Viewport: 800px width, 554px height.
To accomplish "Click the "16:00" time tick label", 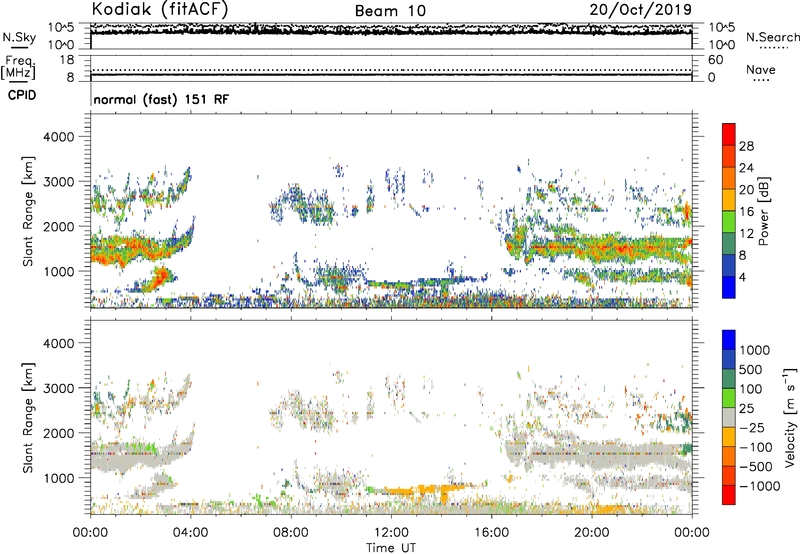I will [491, 533].
